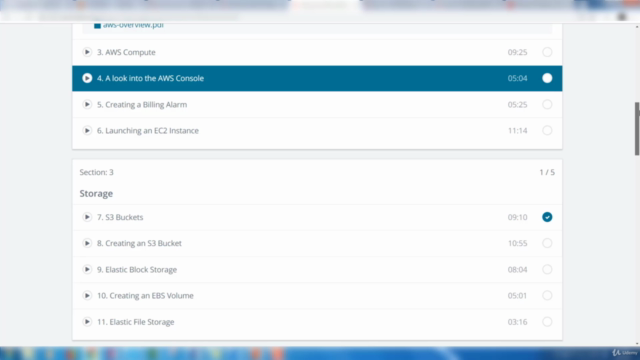Click the 08:04 duration text
640x360 pixels.
pyautogui.click(x=517, y=269)
